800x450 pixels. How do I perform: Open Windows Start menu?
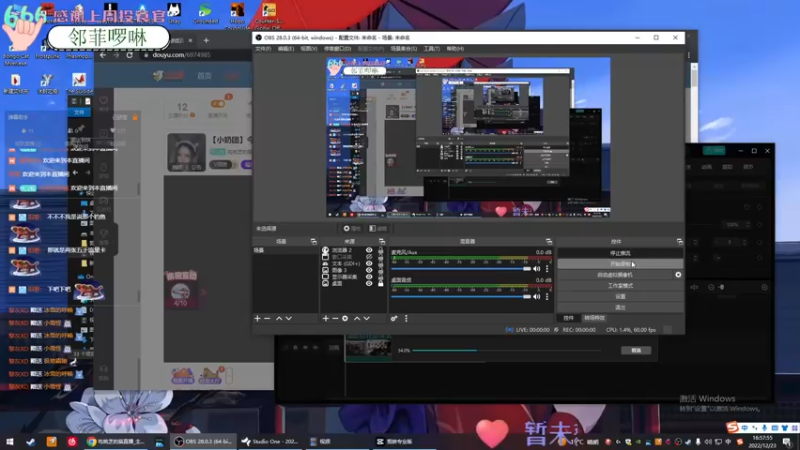tap(10, 441)
